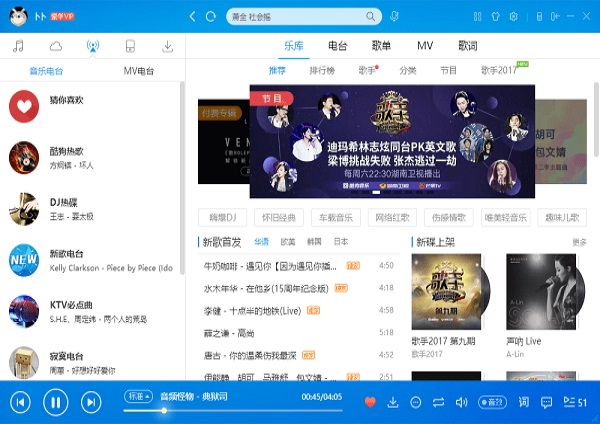Screen dimensions: 600x424
Task: Click badge beside 李健 十点半的地铁
Action: pyautogui.click(x=313, y=310)
